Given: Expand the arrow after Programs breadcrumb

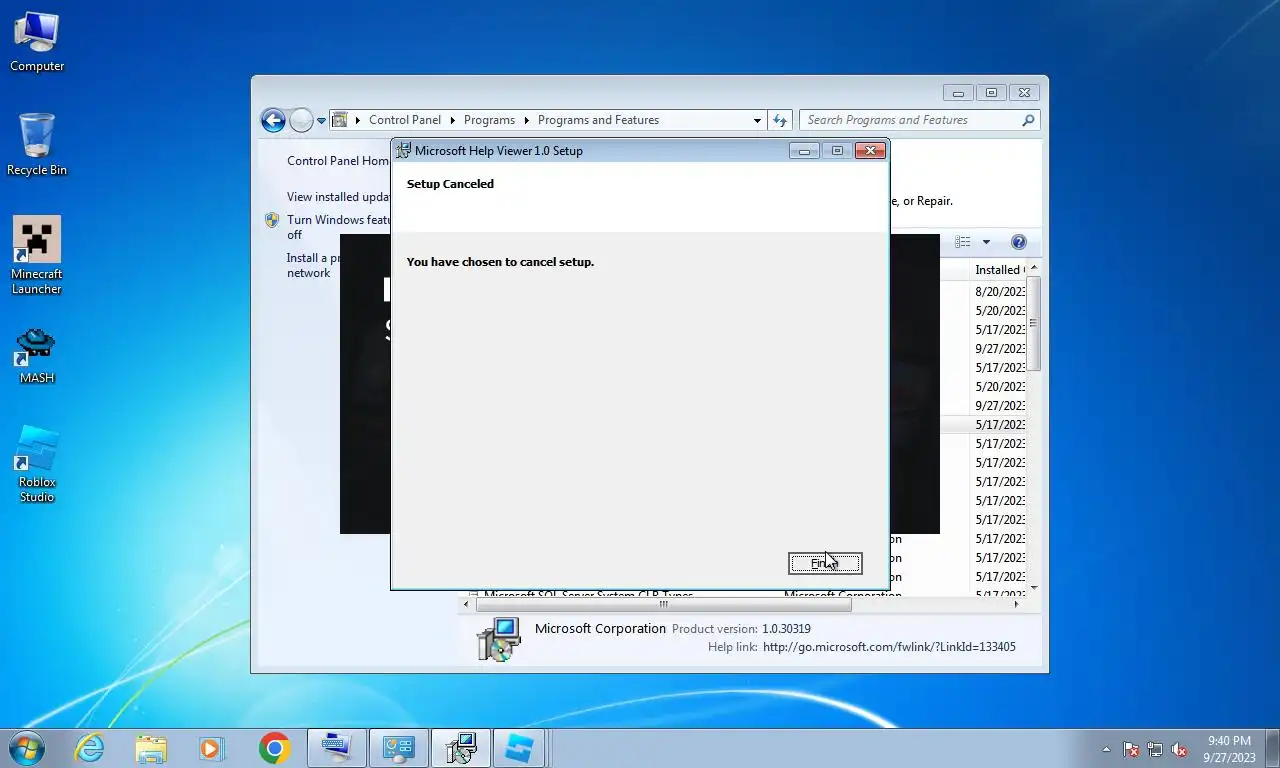Looking at the screenshot, I should tap(526, 120).
